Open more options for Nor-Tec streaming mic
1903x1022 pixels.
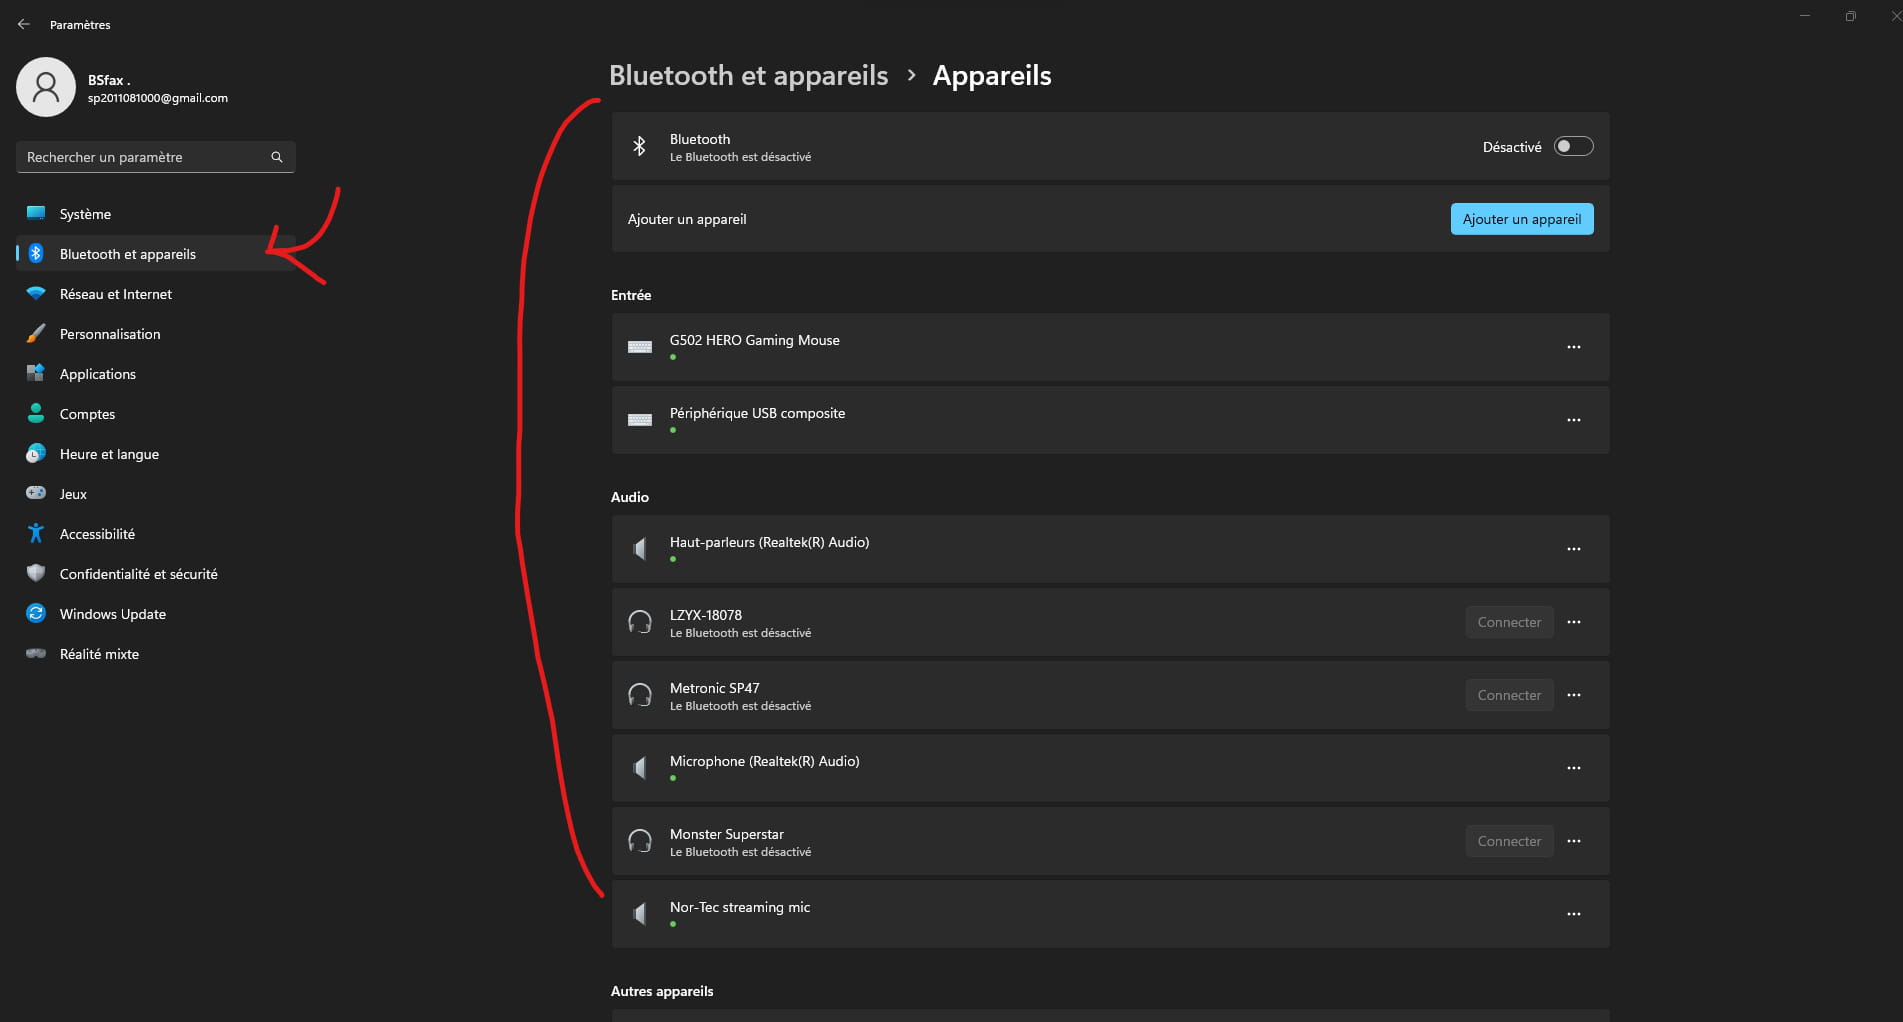coord(1573,914)
